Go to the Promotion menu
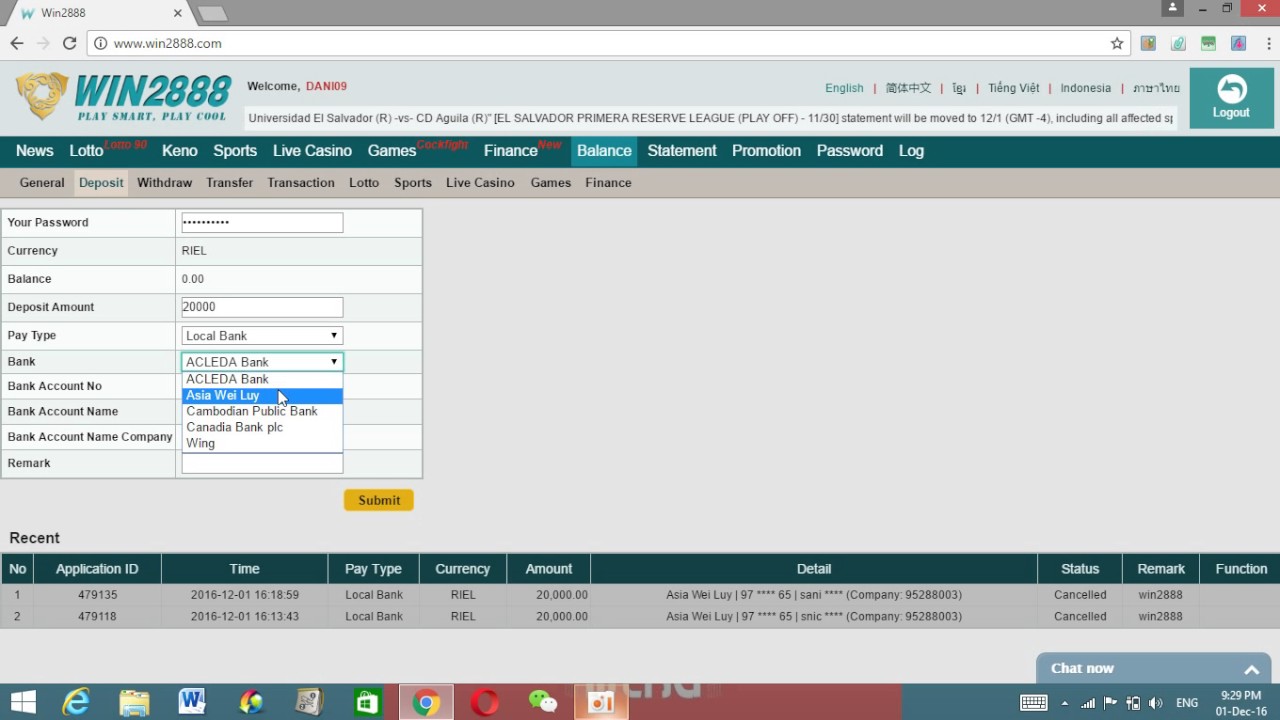 [x=766, y=151]
